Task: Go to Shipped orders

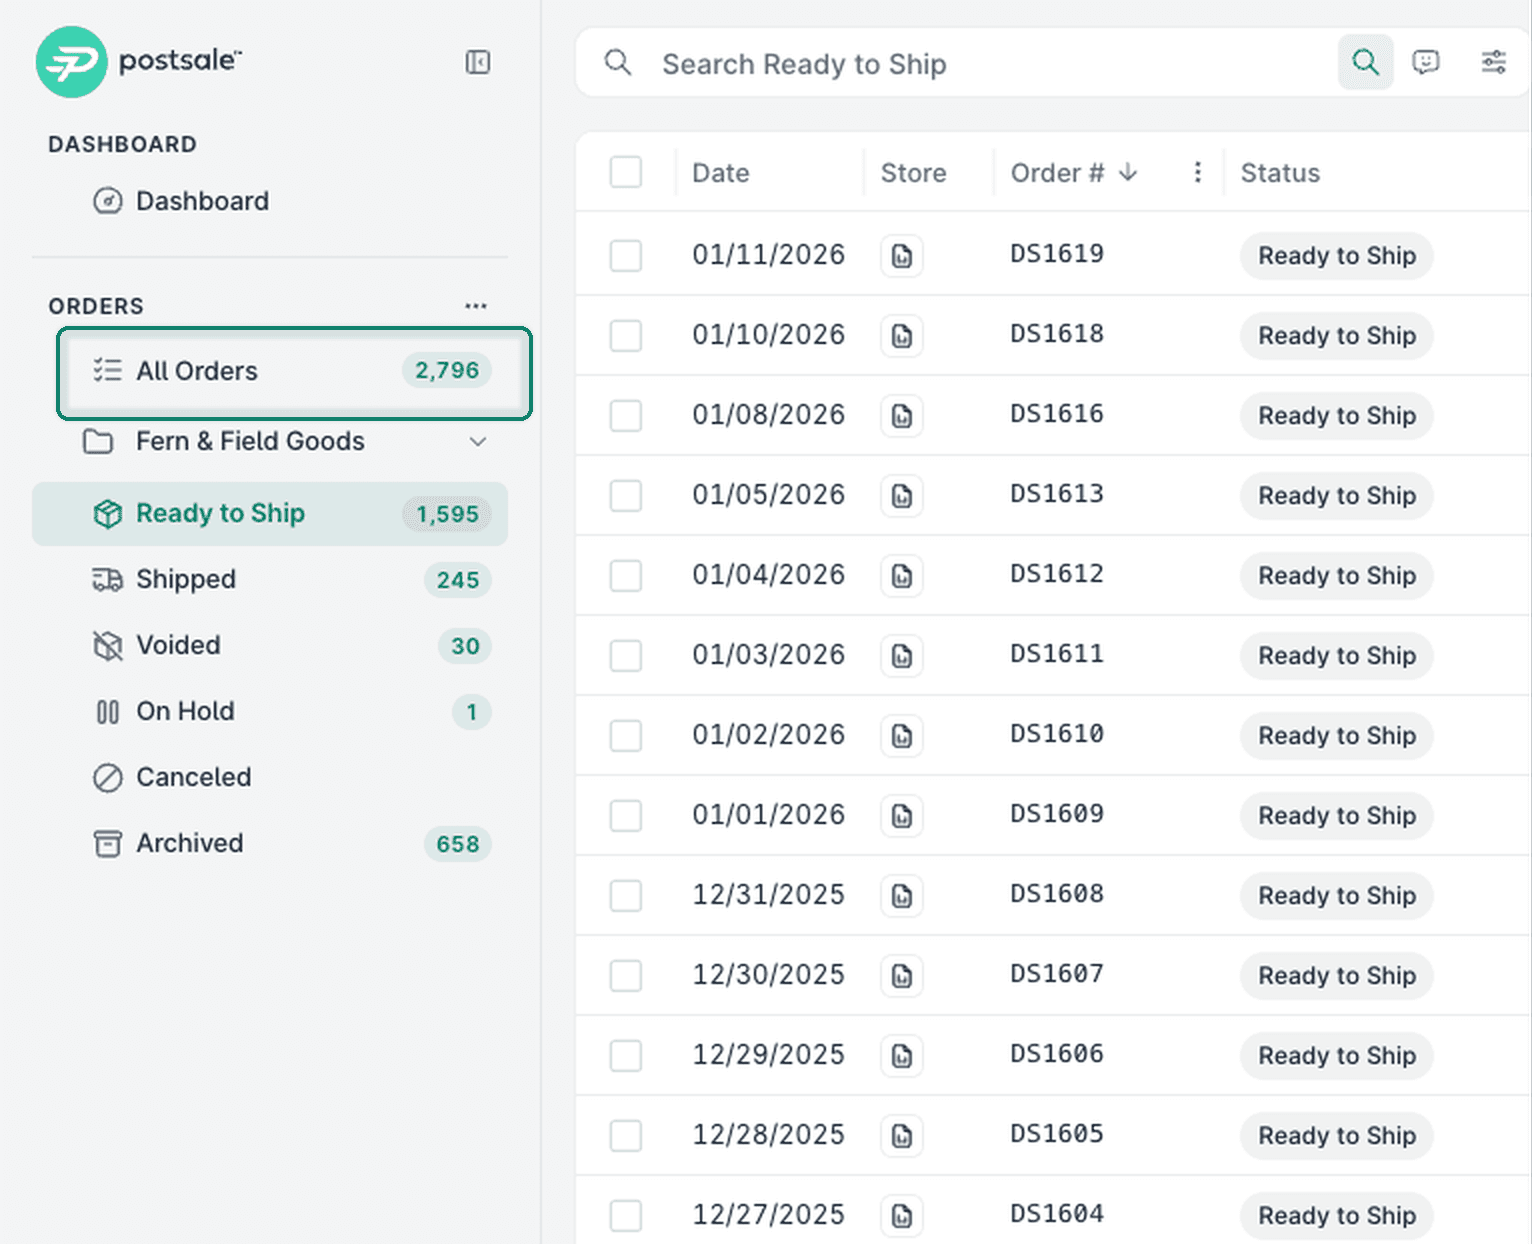Action: tap(270, 579)
